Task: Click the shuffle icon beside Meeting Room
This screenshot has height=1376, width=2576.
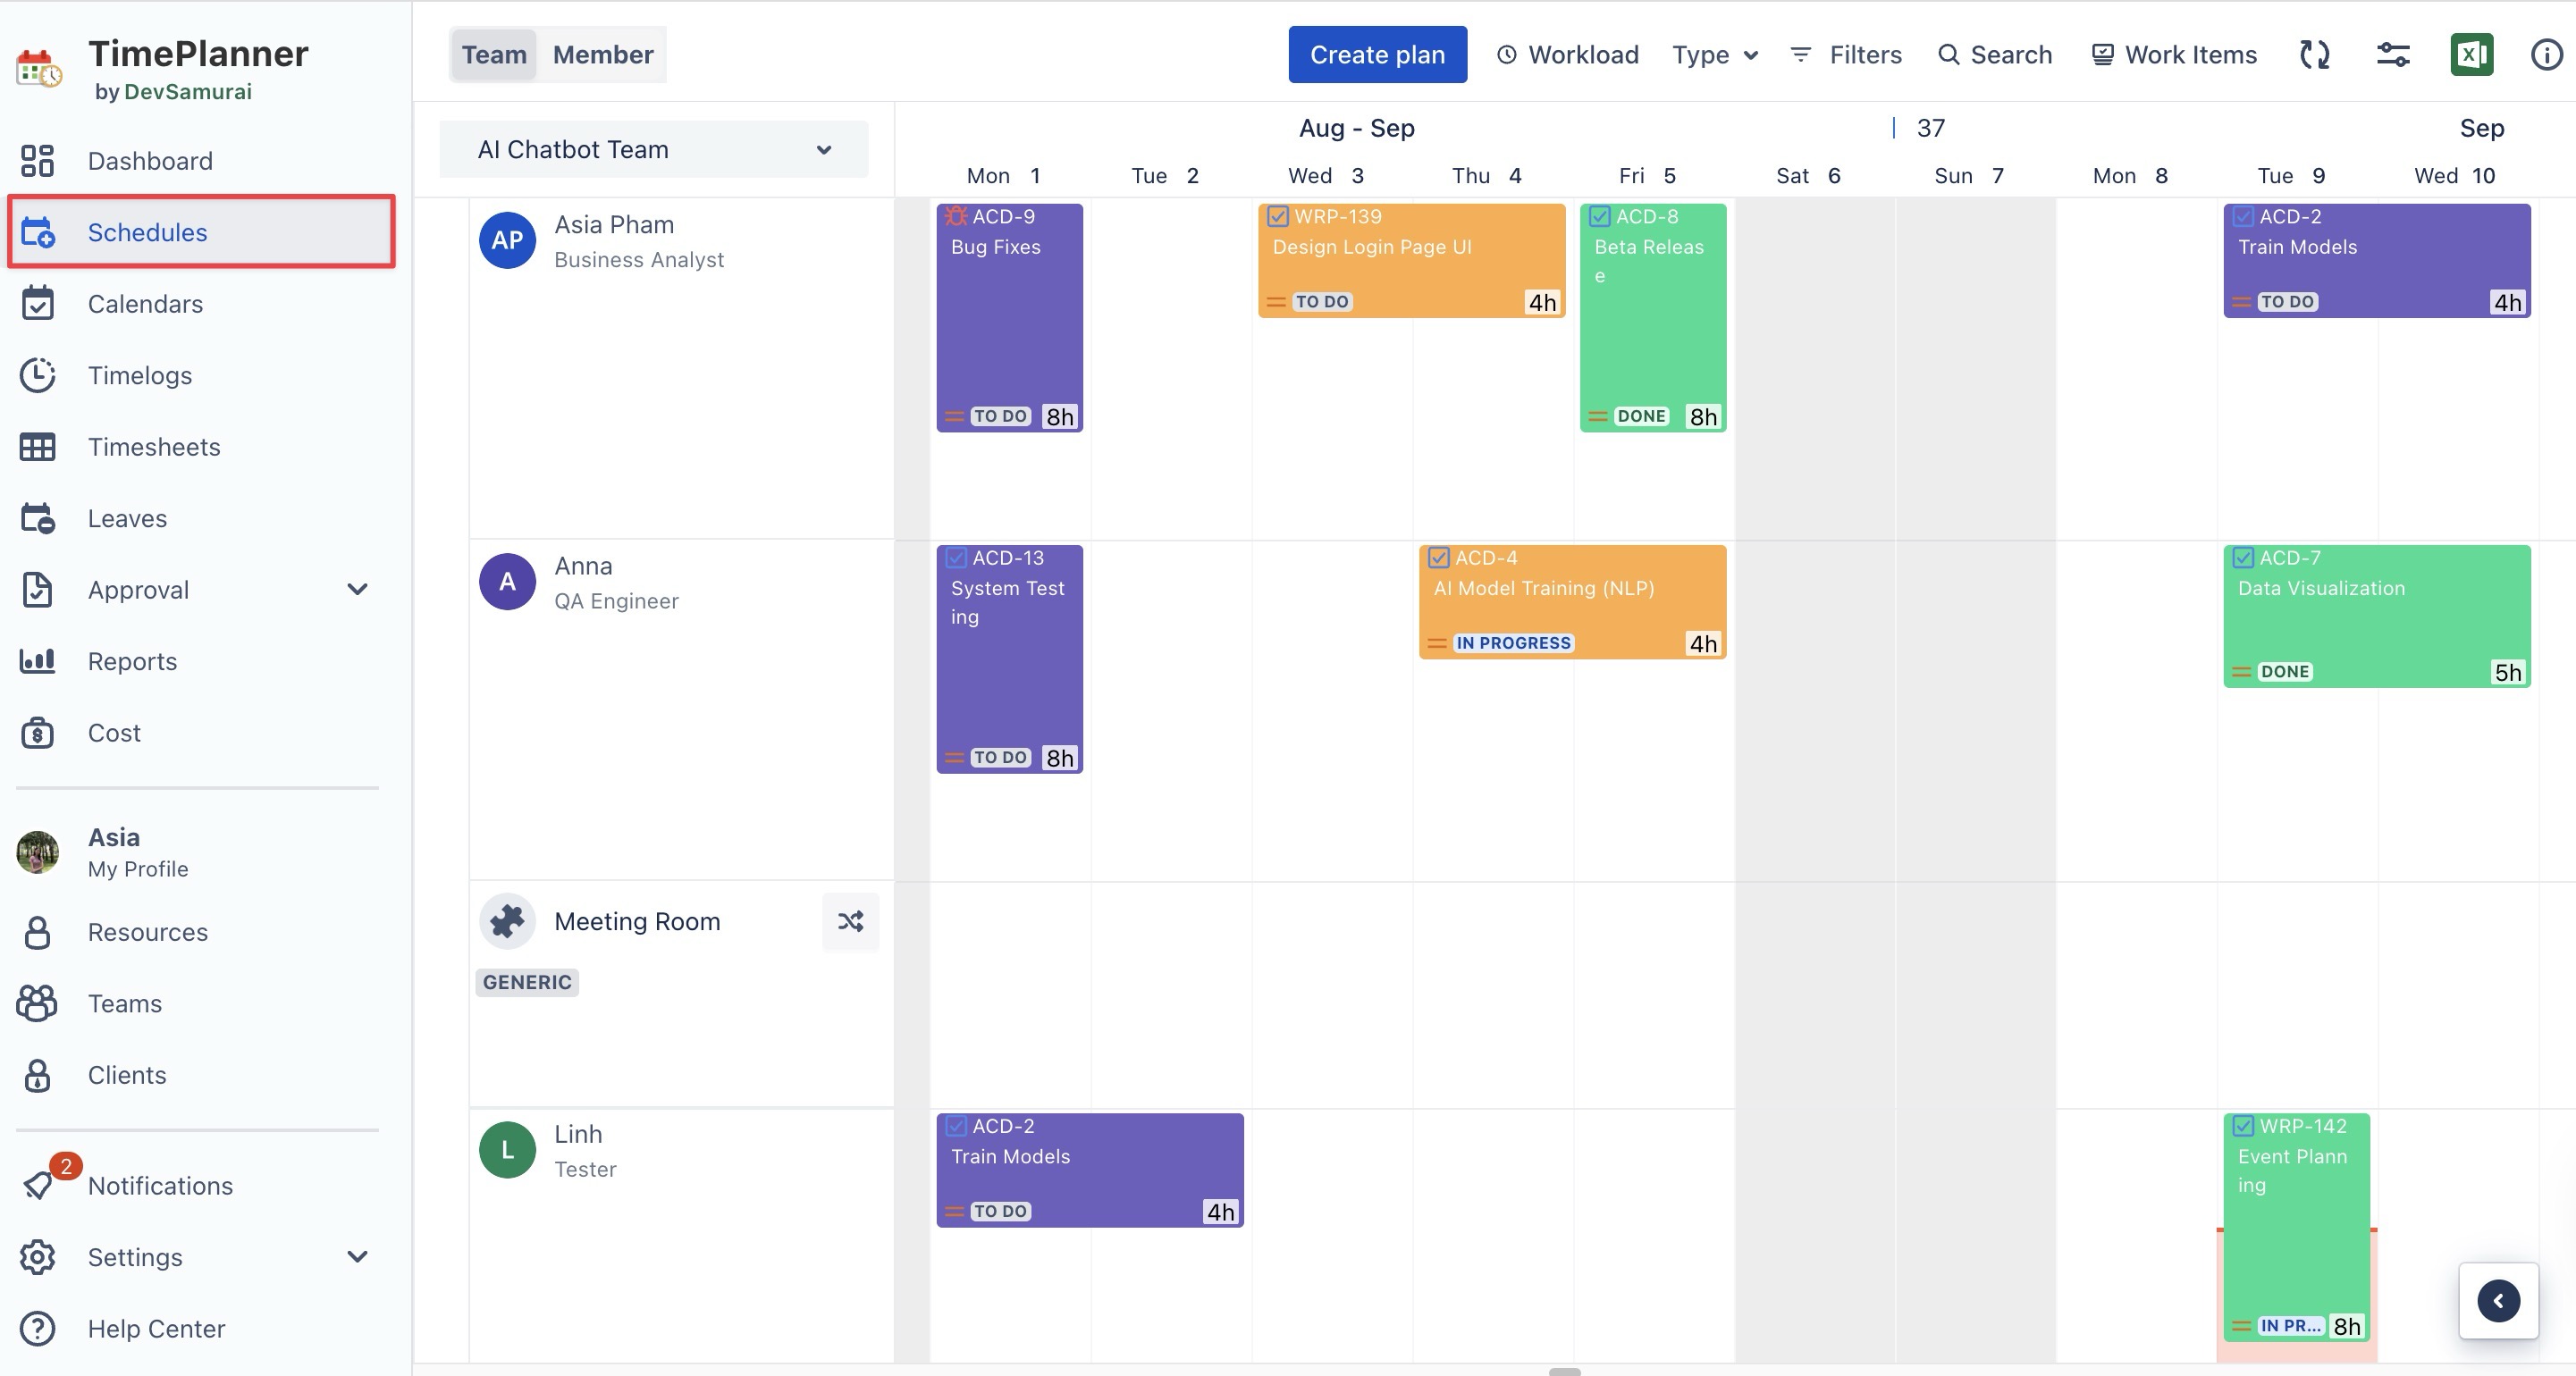Action: click(850, 921)
